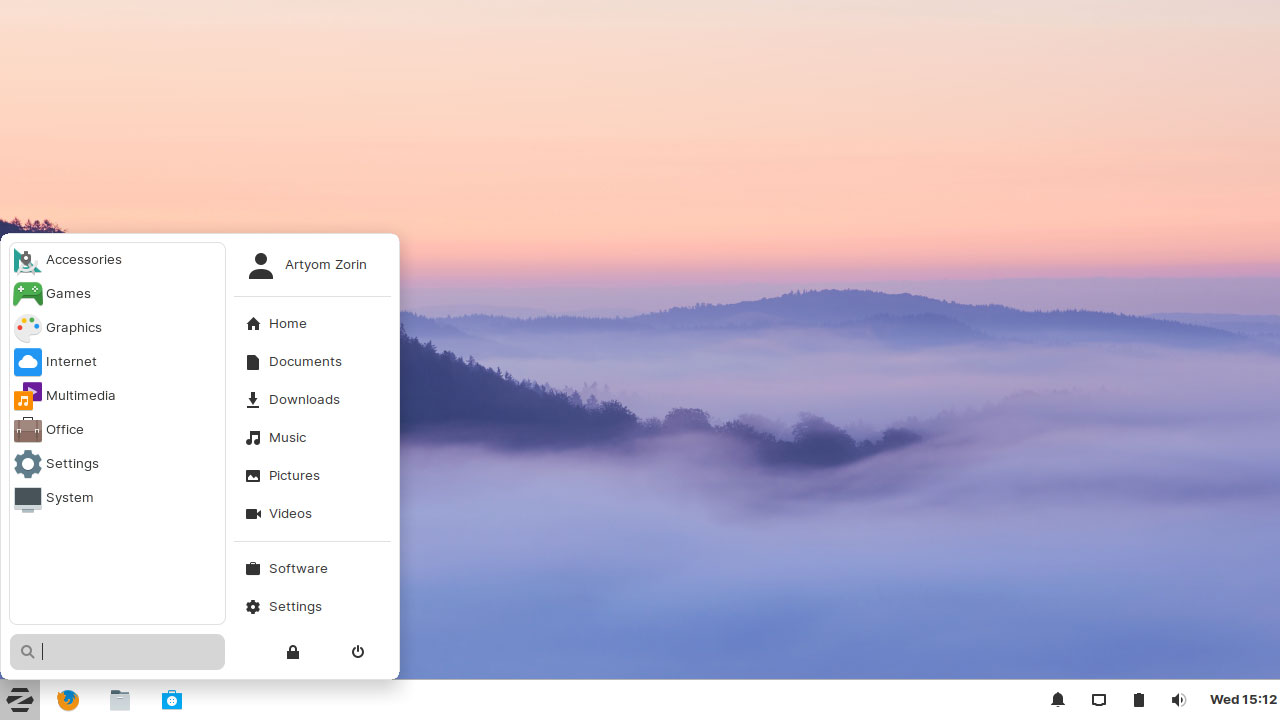Open the volume control in the tray

click(1178, 699)
